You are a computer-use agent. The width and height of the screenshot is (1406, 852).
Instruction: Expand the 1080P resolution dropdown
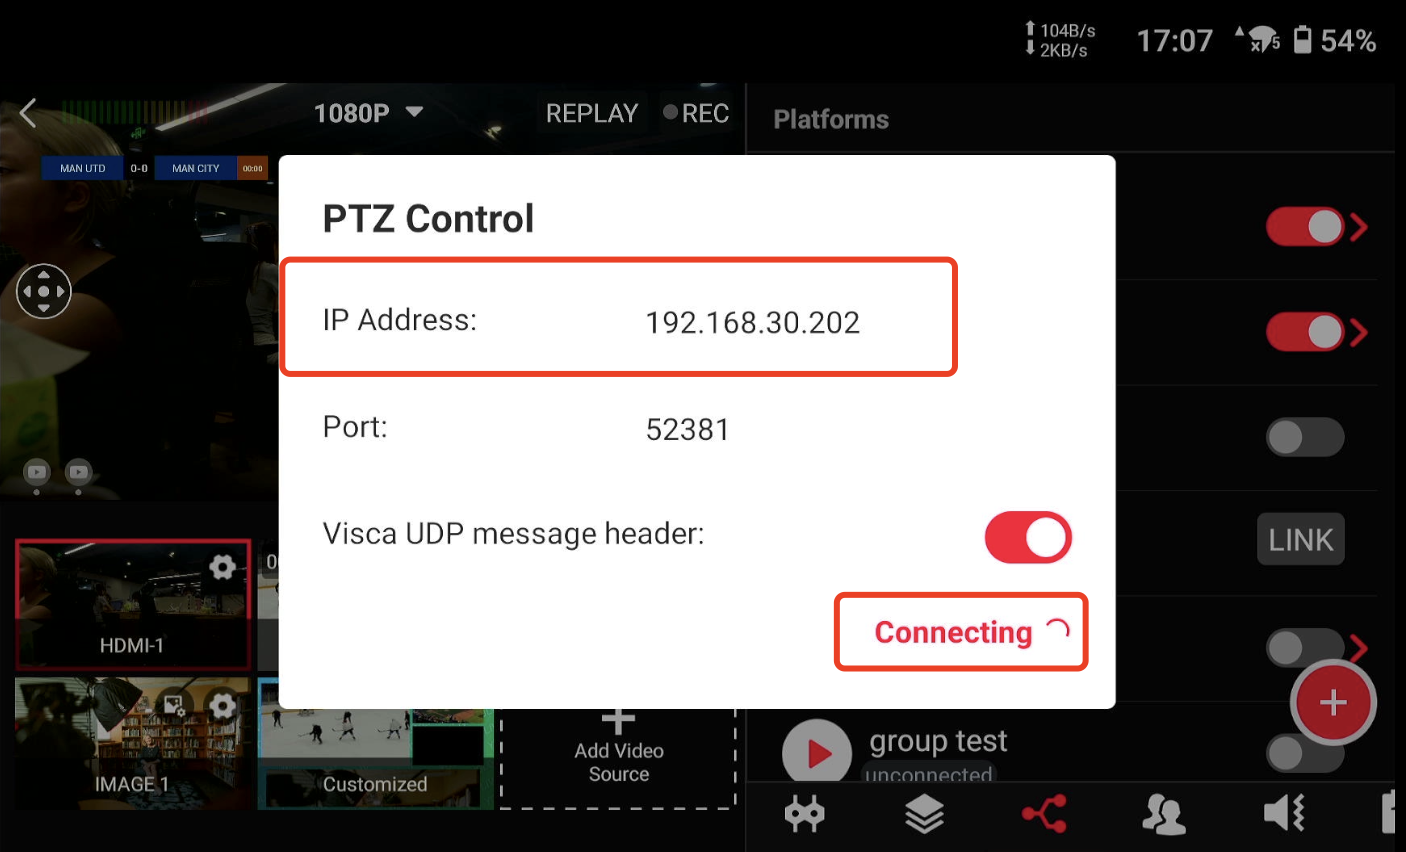pyautogui.click(x=368, y=113)
